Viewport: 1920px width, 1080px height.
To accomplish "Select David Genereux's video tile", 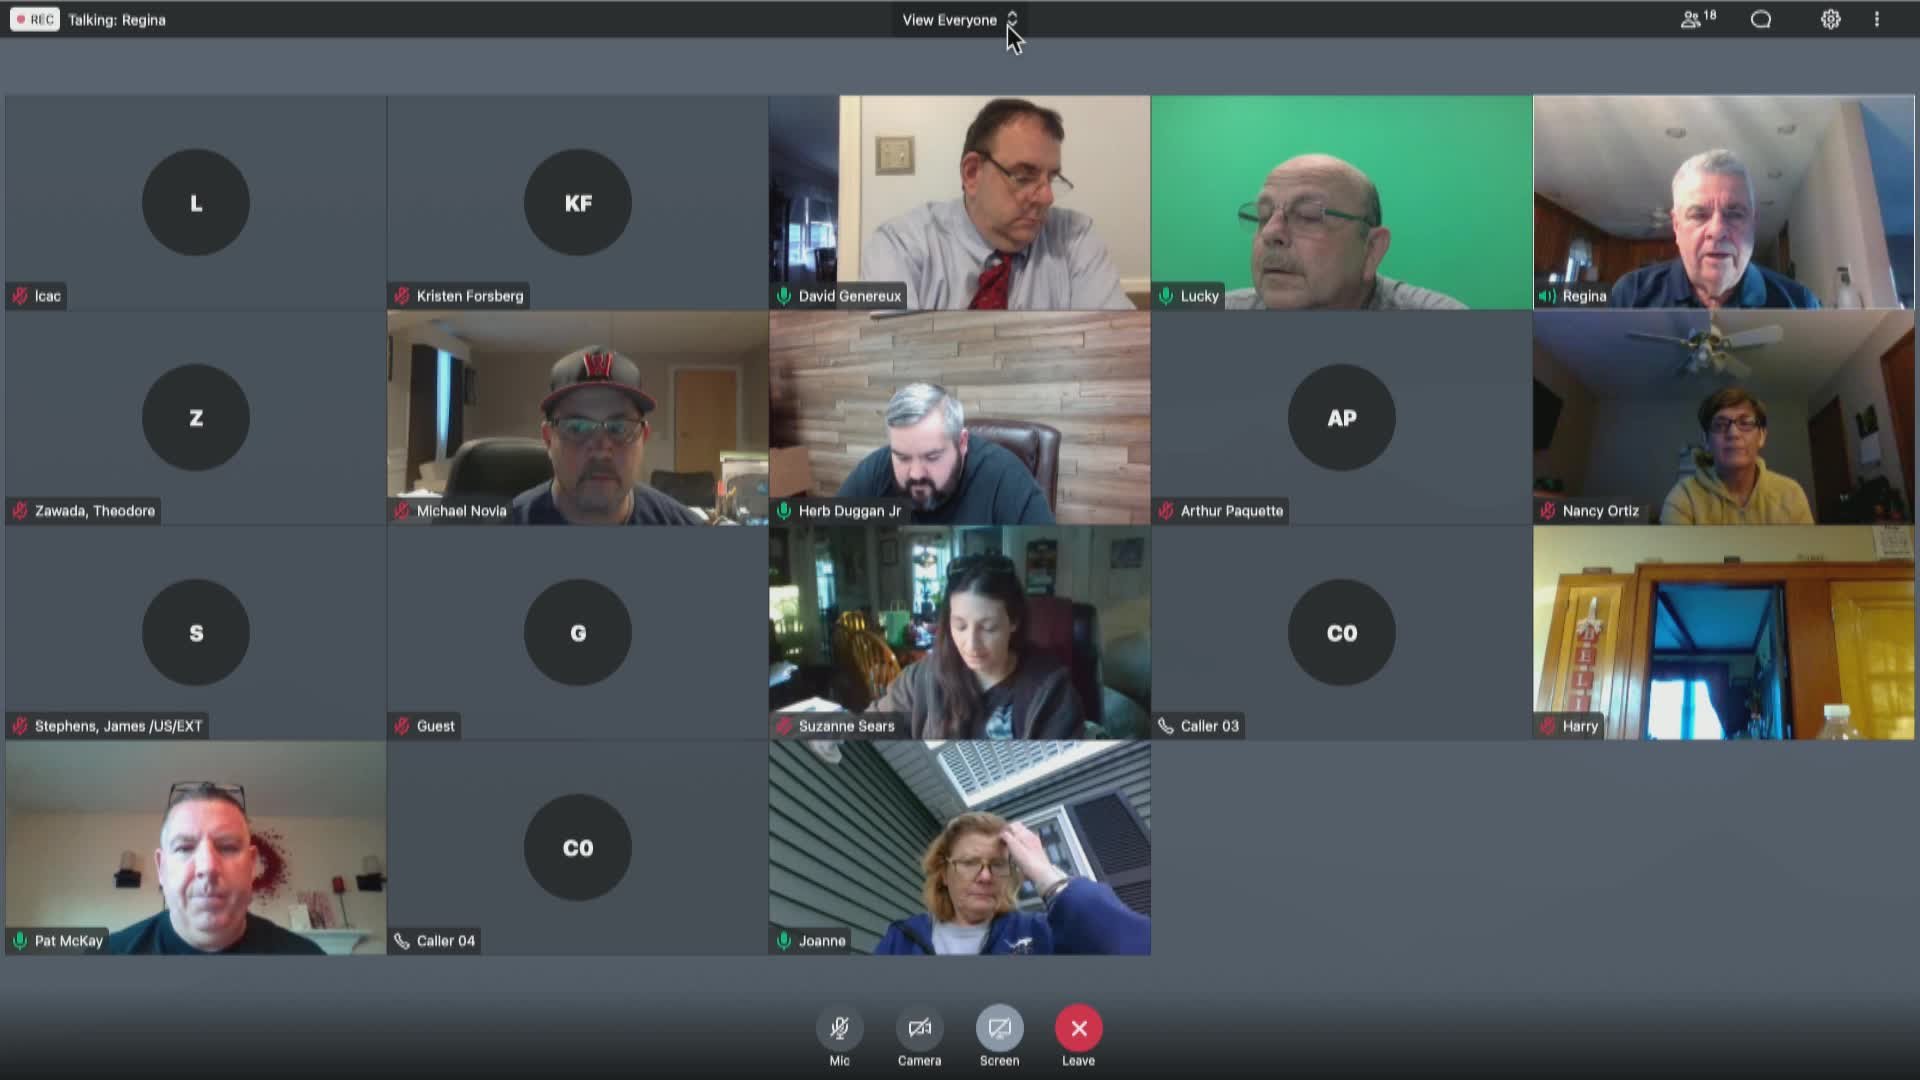I will click(x=960, y=202).
